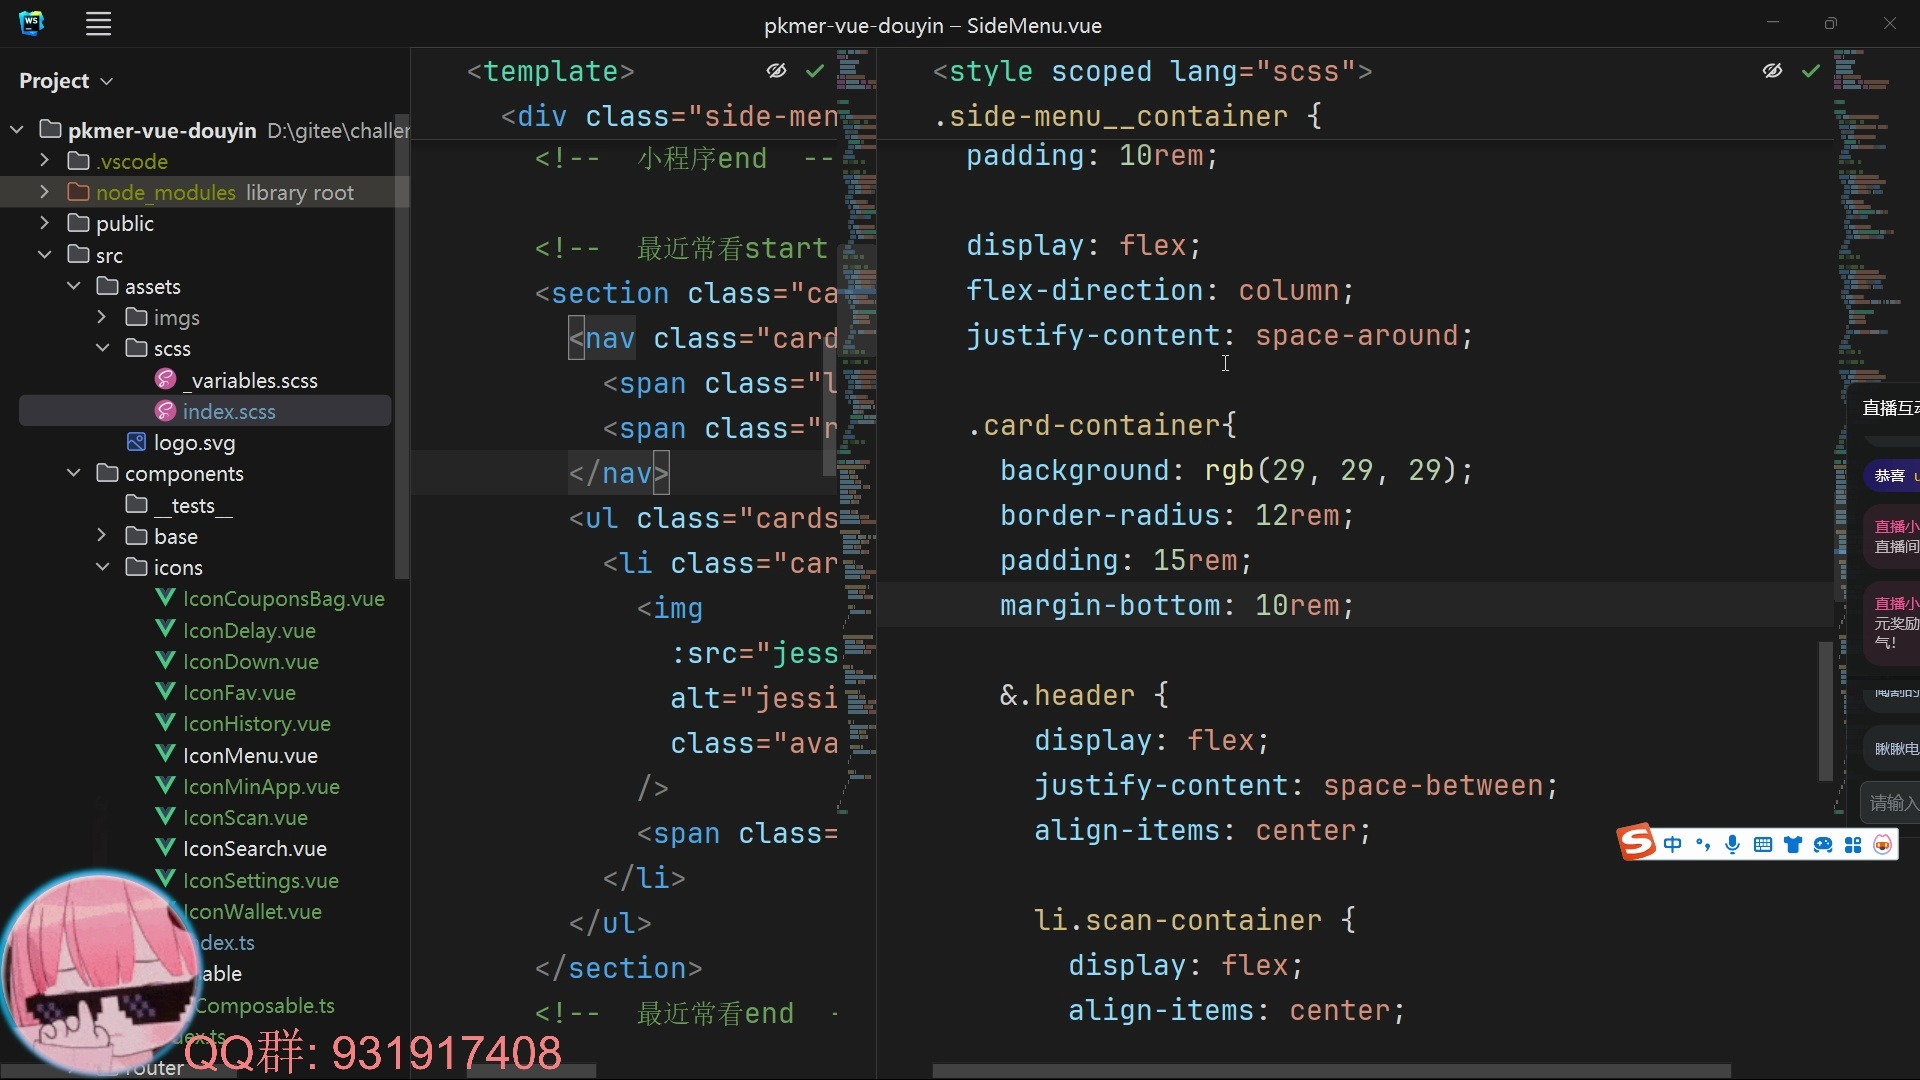Click the Sogou game controller icon
This screenshot has width=1920, height=1080.
coord(1823,845)
